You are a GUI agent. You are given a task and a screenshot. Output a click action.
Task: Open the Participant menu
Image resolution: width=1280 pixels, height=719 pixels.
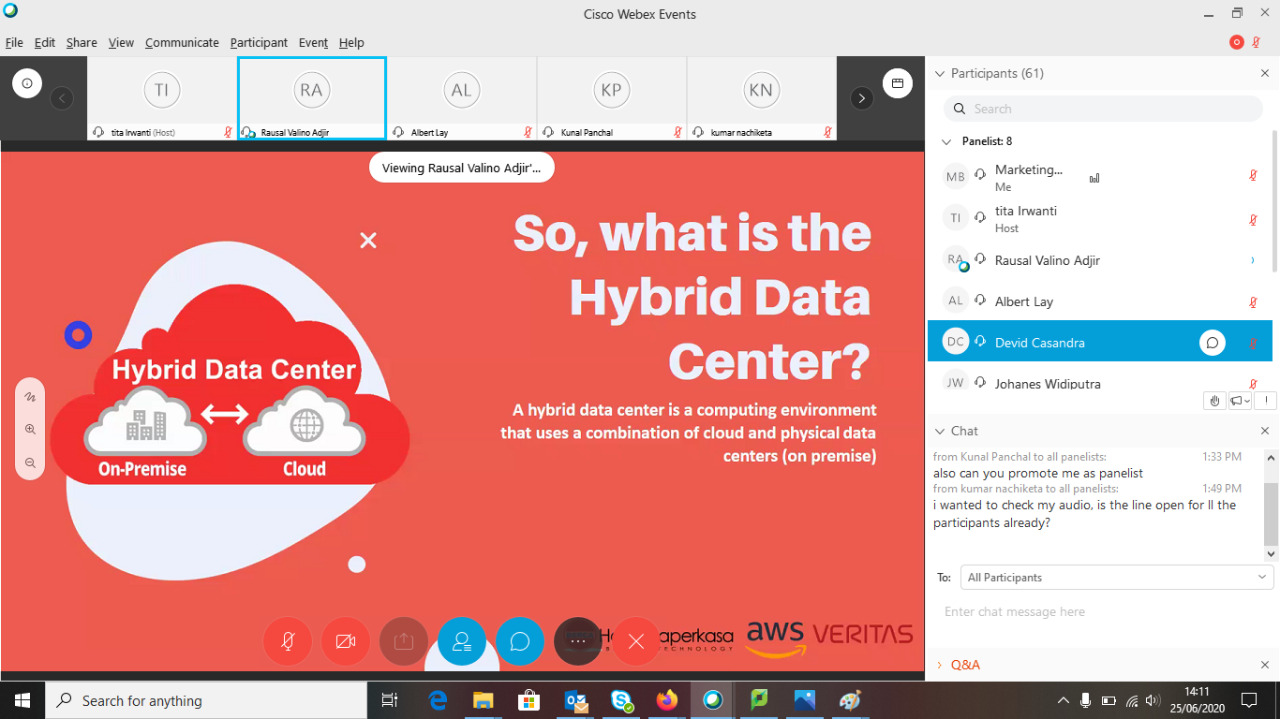[258, 43]
